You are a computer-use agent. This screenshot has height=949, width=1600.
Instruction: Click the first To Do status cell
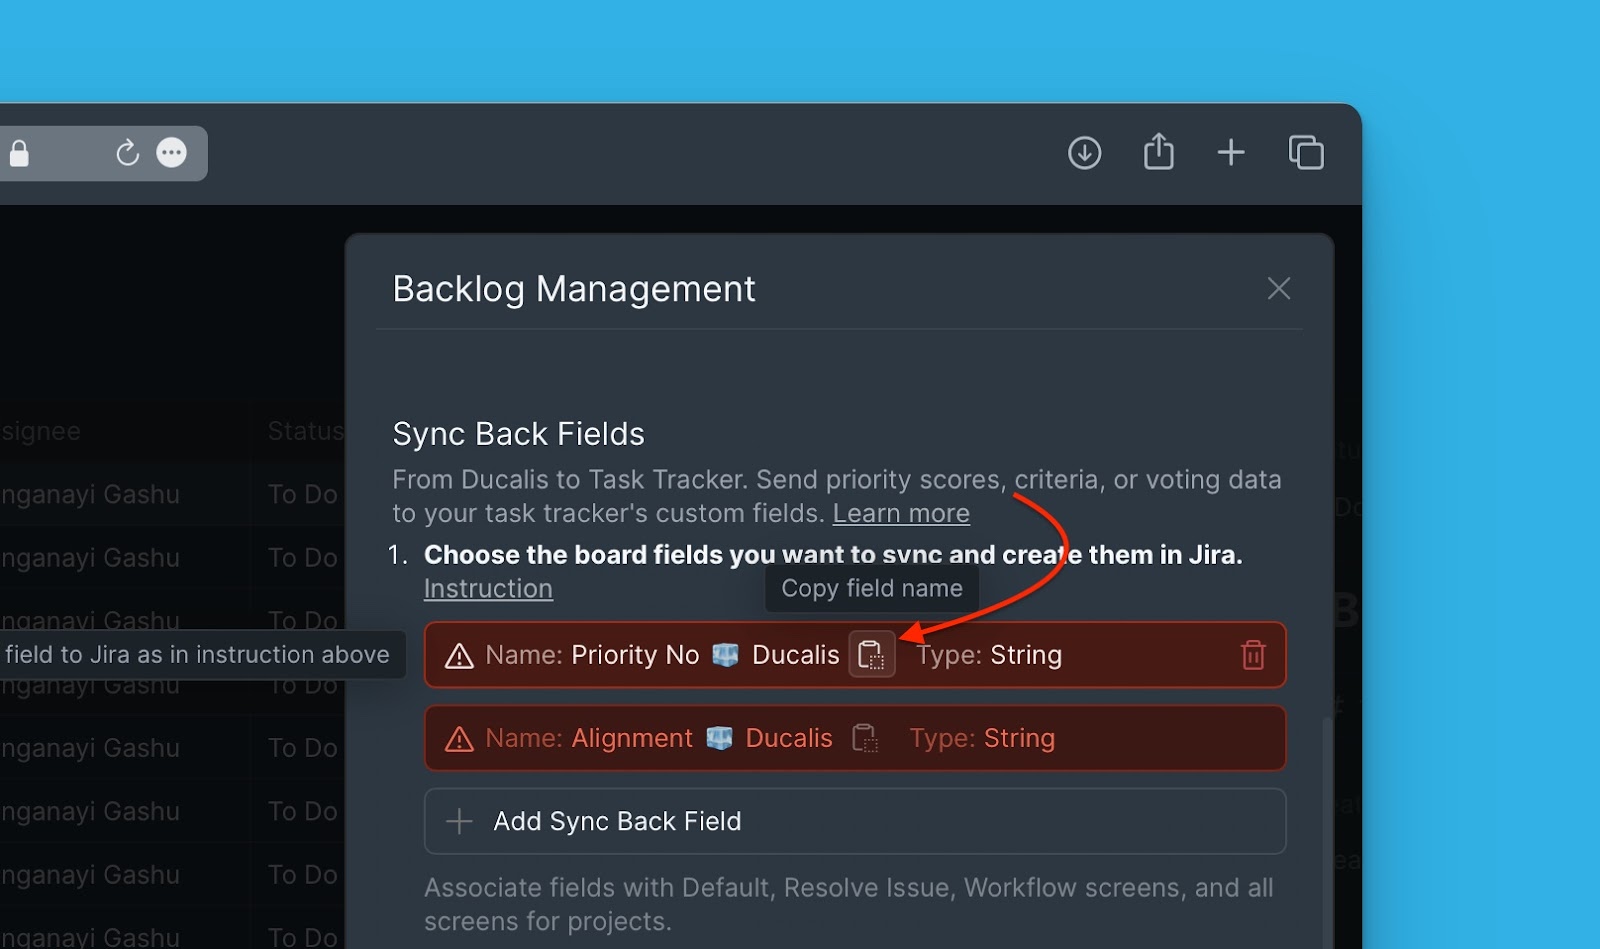[302, 494]
